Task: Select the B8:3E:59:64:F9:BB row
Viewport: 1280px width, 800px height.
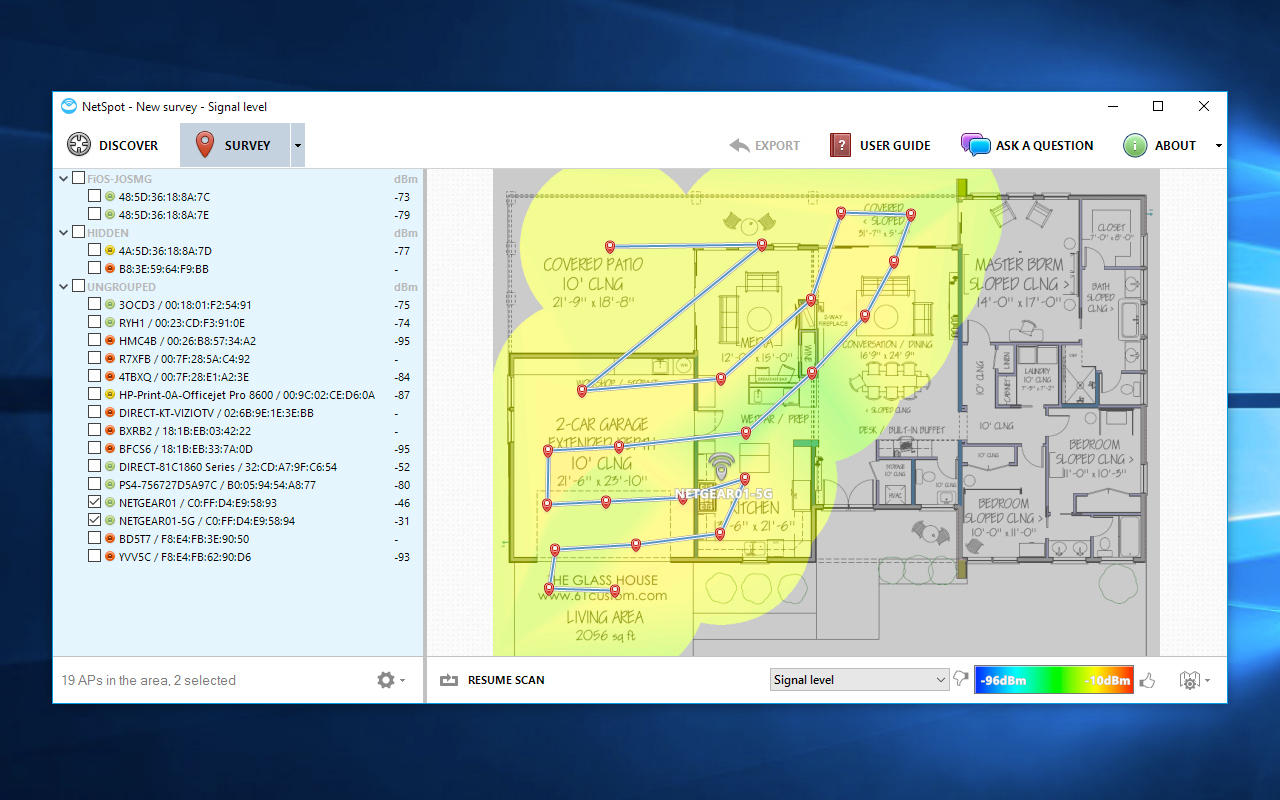Action: coord(239,268)
